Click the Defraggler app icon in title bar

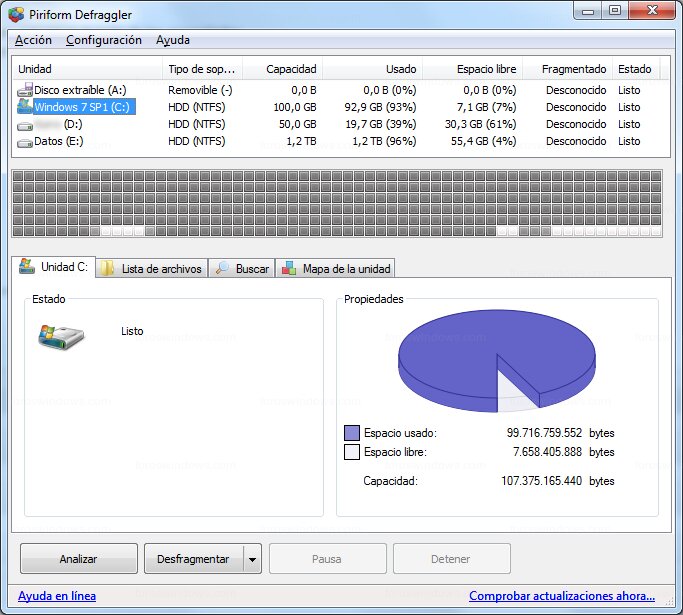(16, 14)
